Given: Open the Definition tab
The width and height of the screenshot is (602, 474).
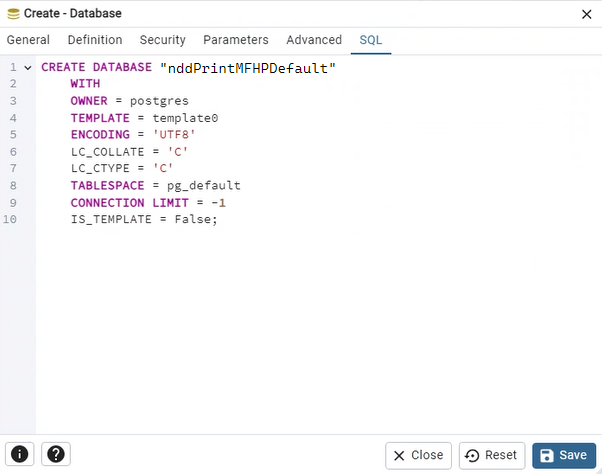Looking at the screenshot, I should 95,40.
